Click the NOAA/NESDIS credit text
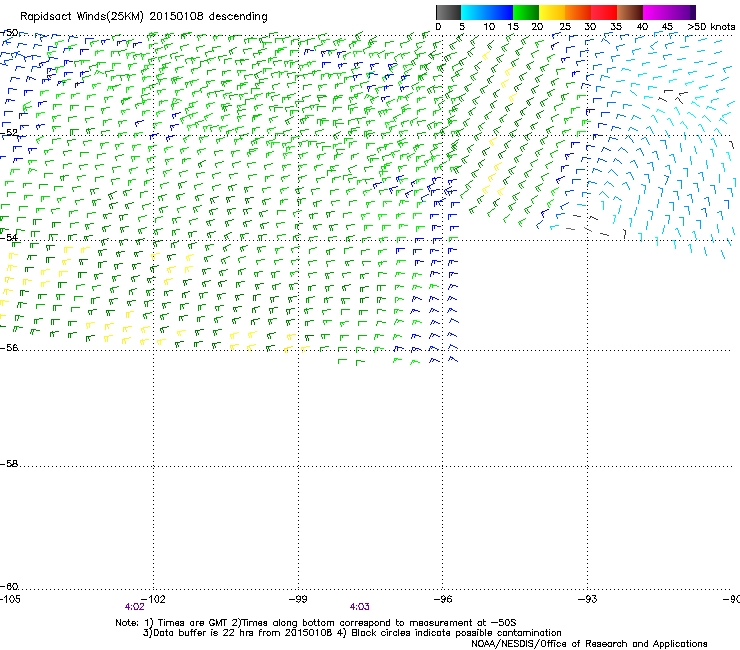The image size is (740, 650). click(x=589, y=644)
